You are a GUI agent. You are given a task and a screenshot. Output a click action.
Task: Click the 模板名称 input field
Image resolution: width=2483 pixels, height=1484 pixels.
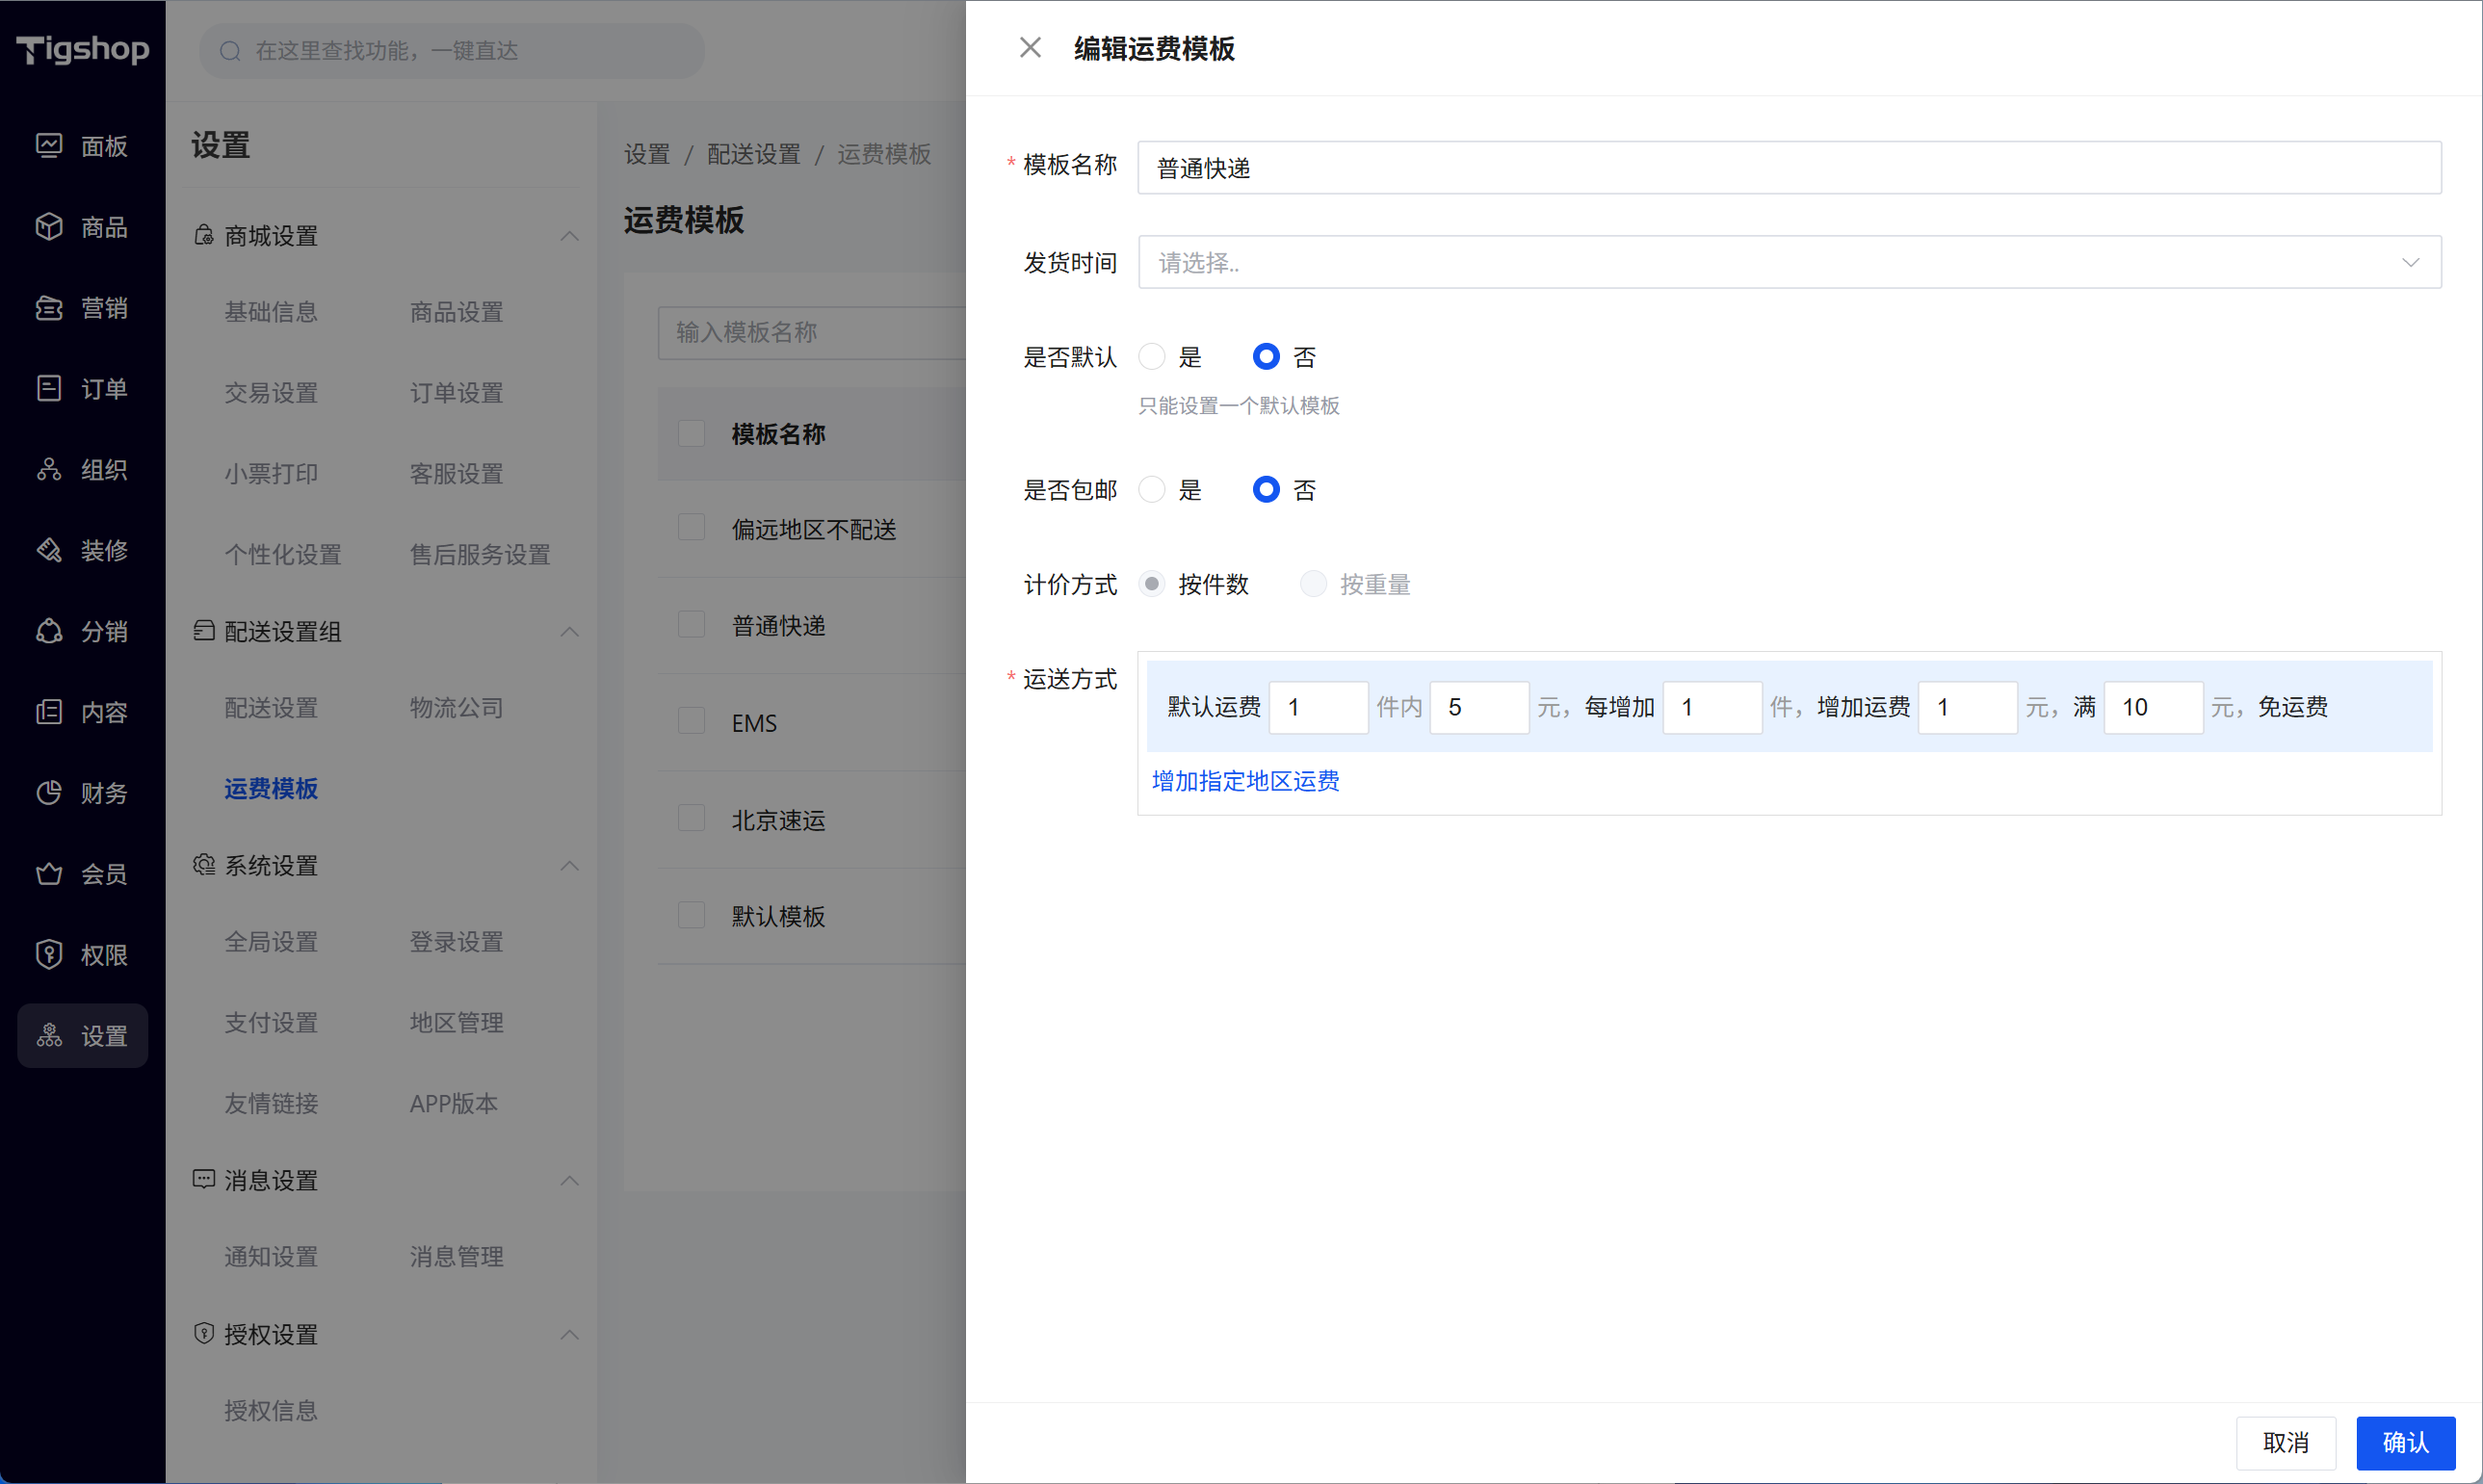(x=1788, y=168)
